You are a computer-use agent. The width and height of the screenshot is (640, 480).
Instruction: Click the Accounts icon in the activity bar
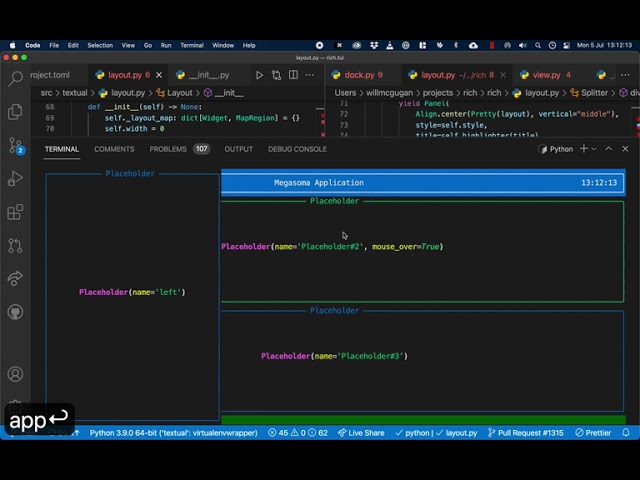[15, 374]
